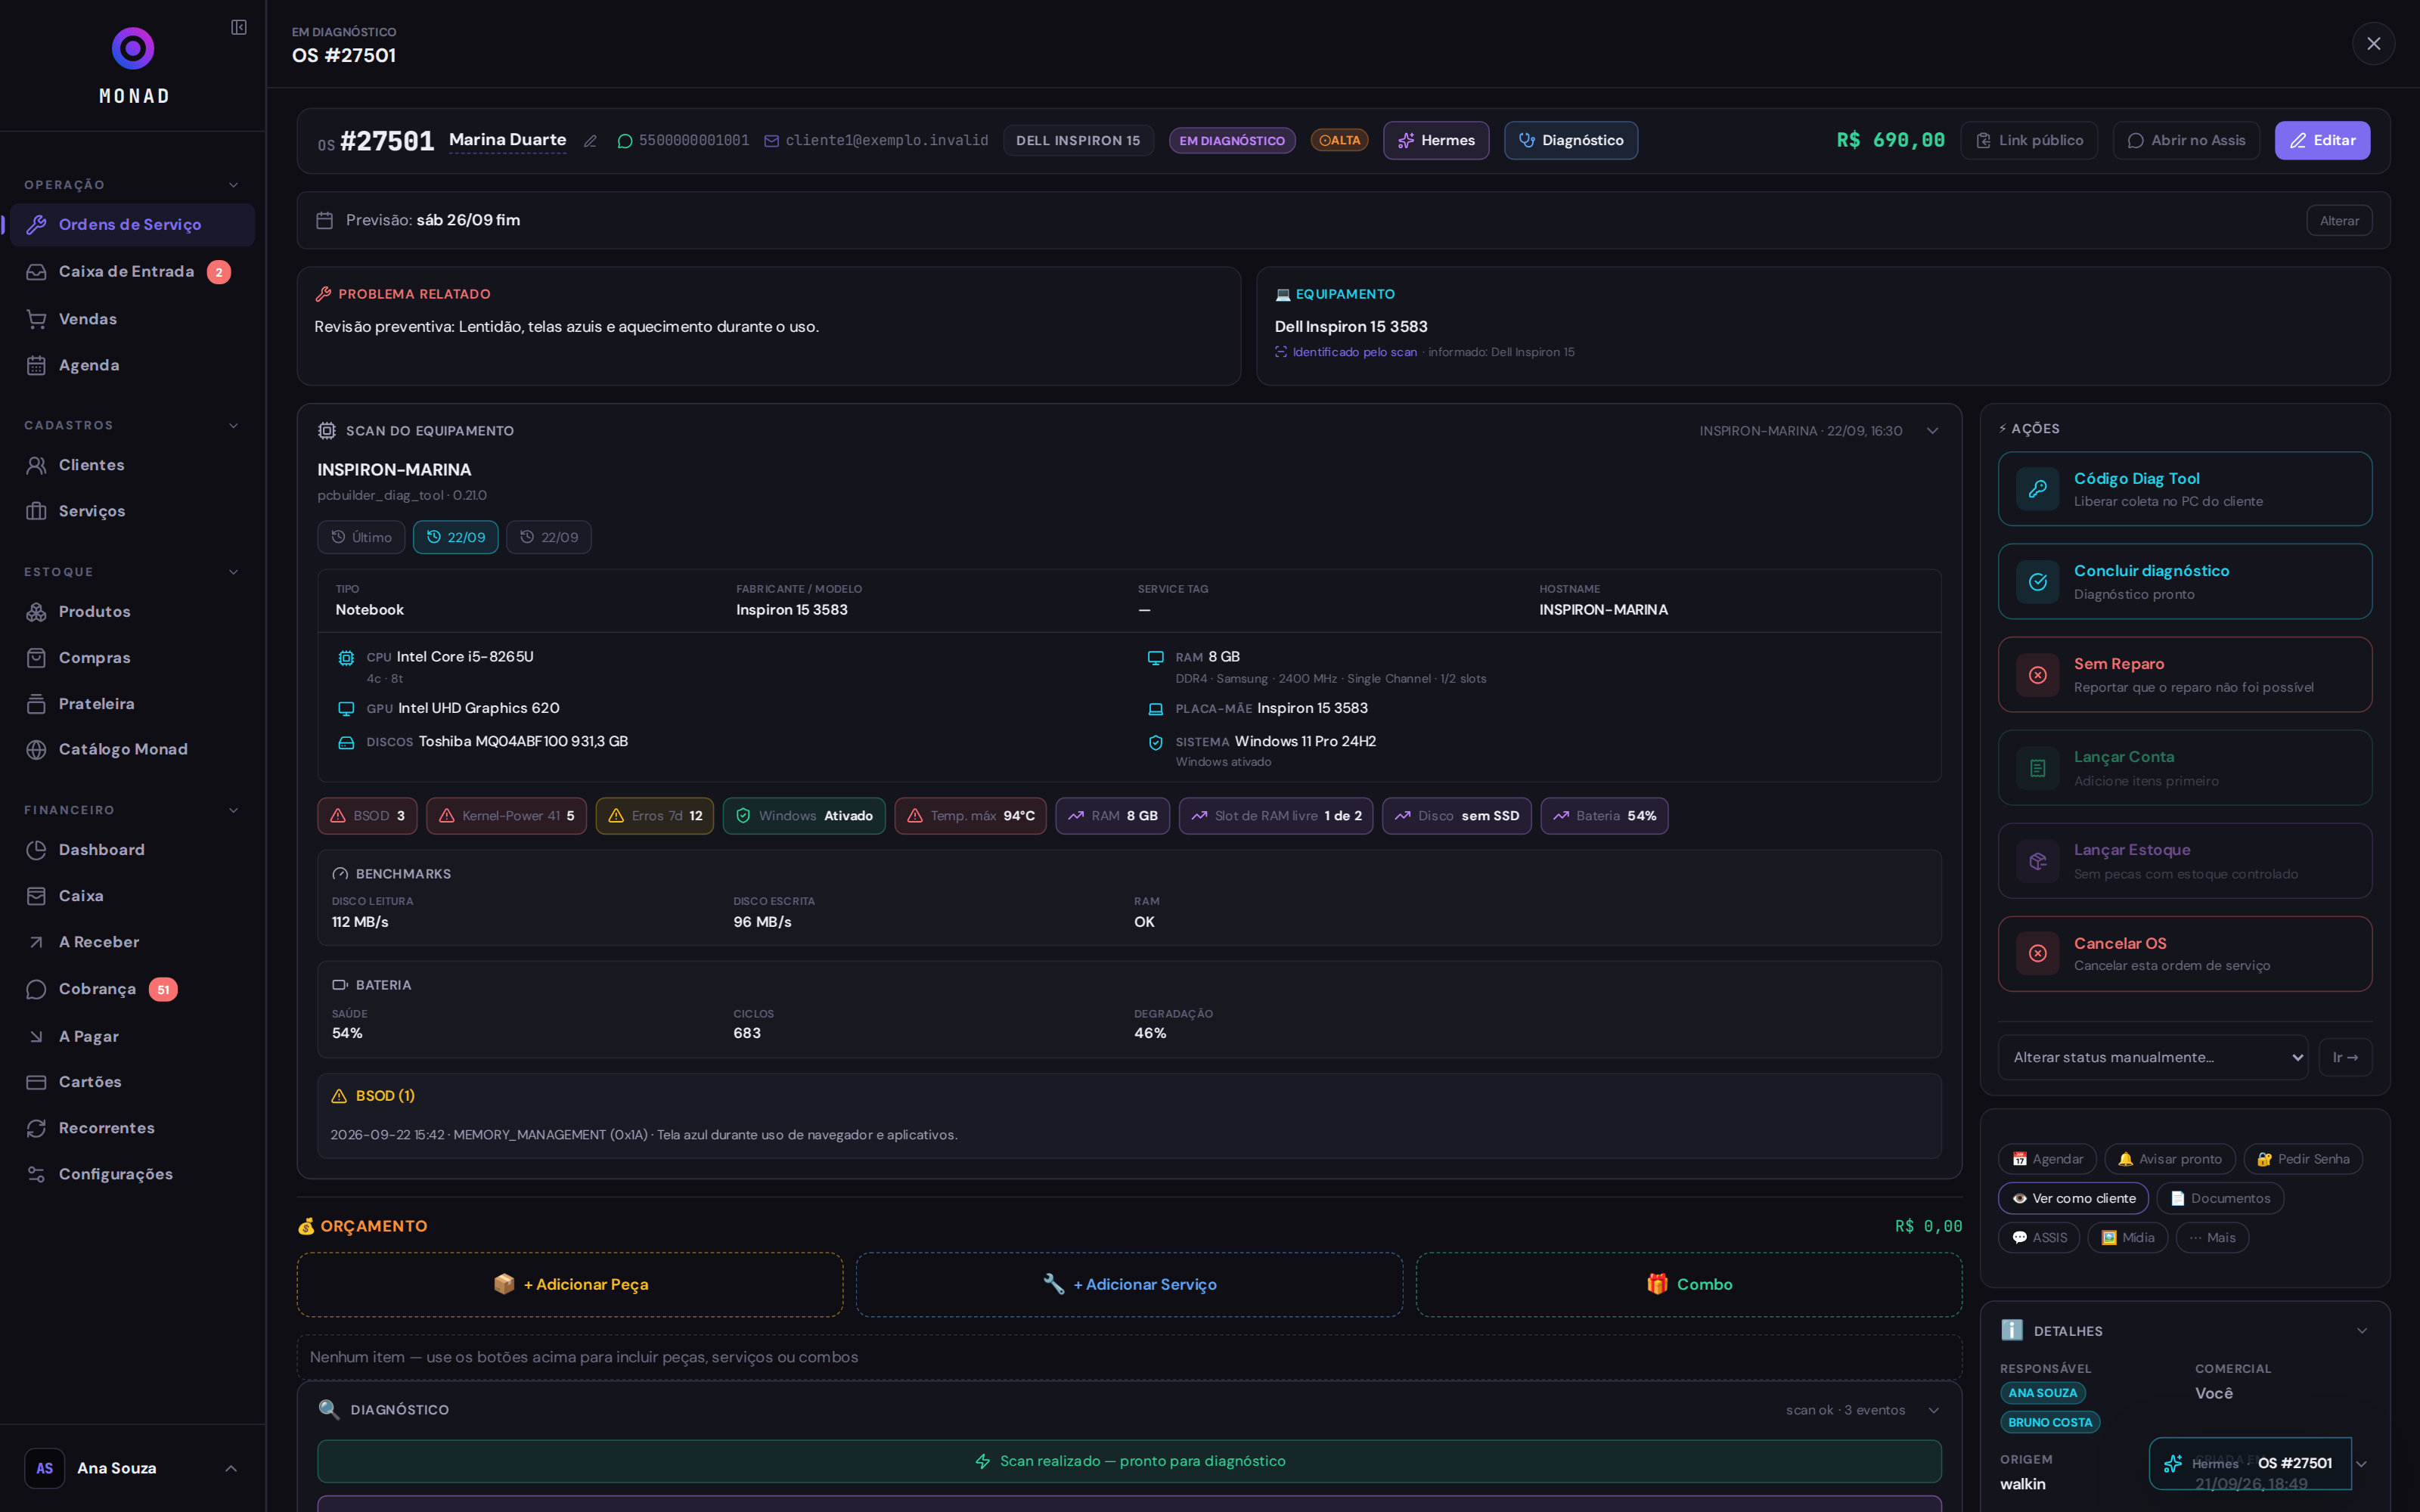Click the check icon on Concluir diagnóstico

point(2037,582)
